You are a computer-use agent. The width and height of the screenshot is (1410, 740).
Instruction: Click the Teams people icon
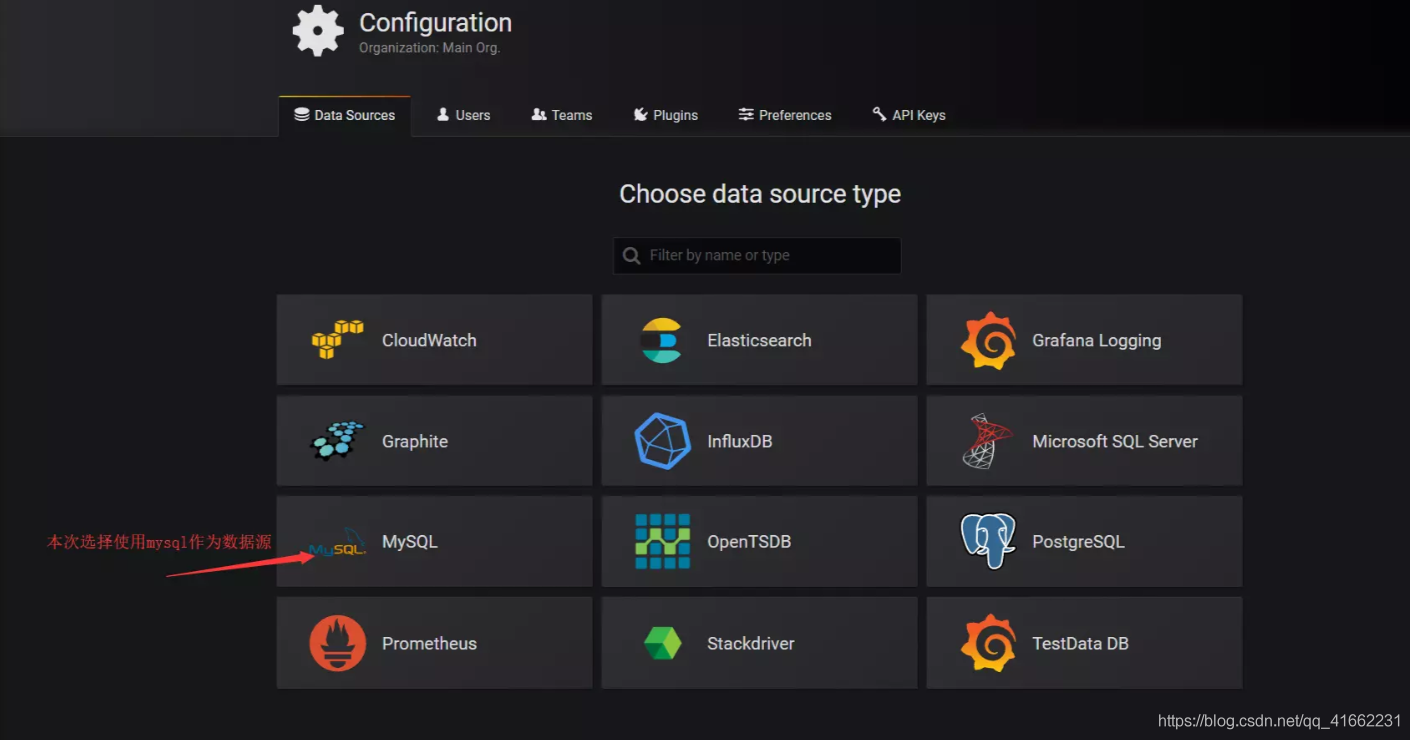click(539, 115)
